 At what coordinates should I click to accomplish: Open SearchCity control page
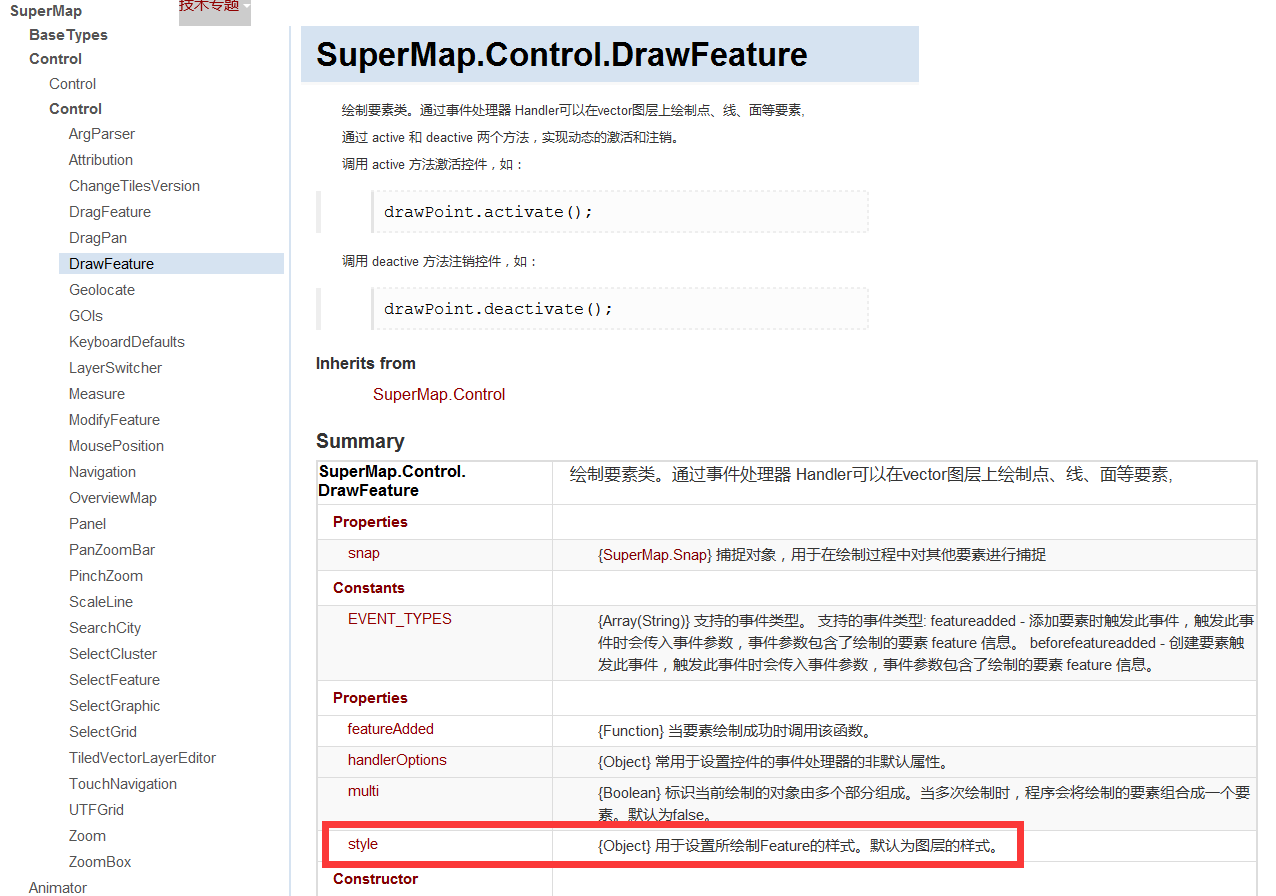click(x=105, y=628)
